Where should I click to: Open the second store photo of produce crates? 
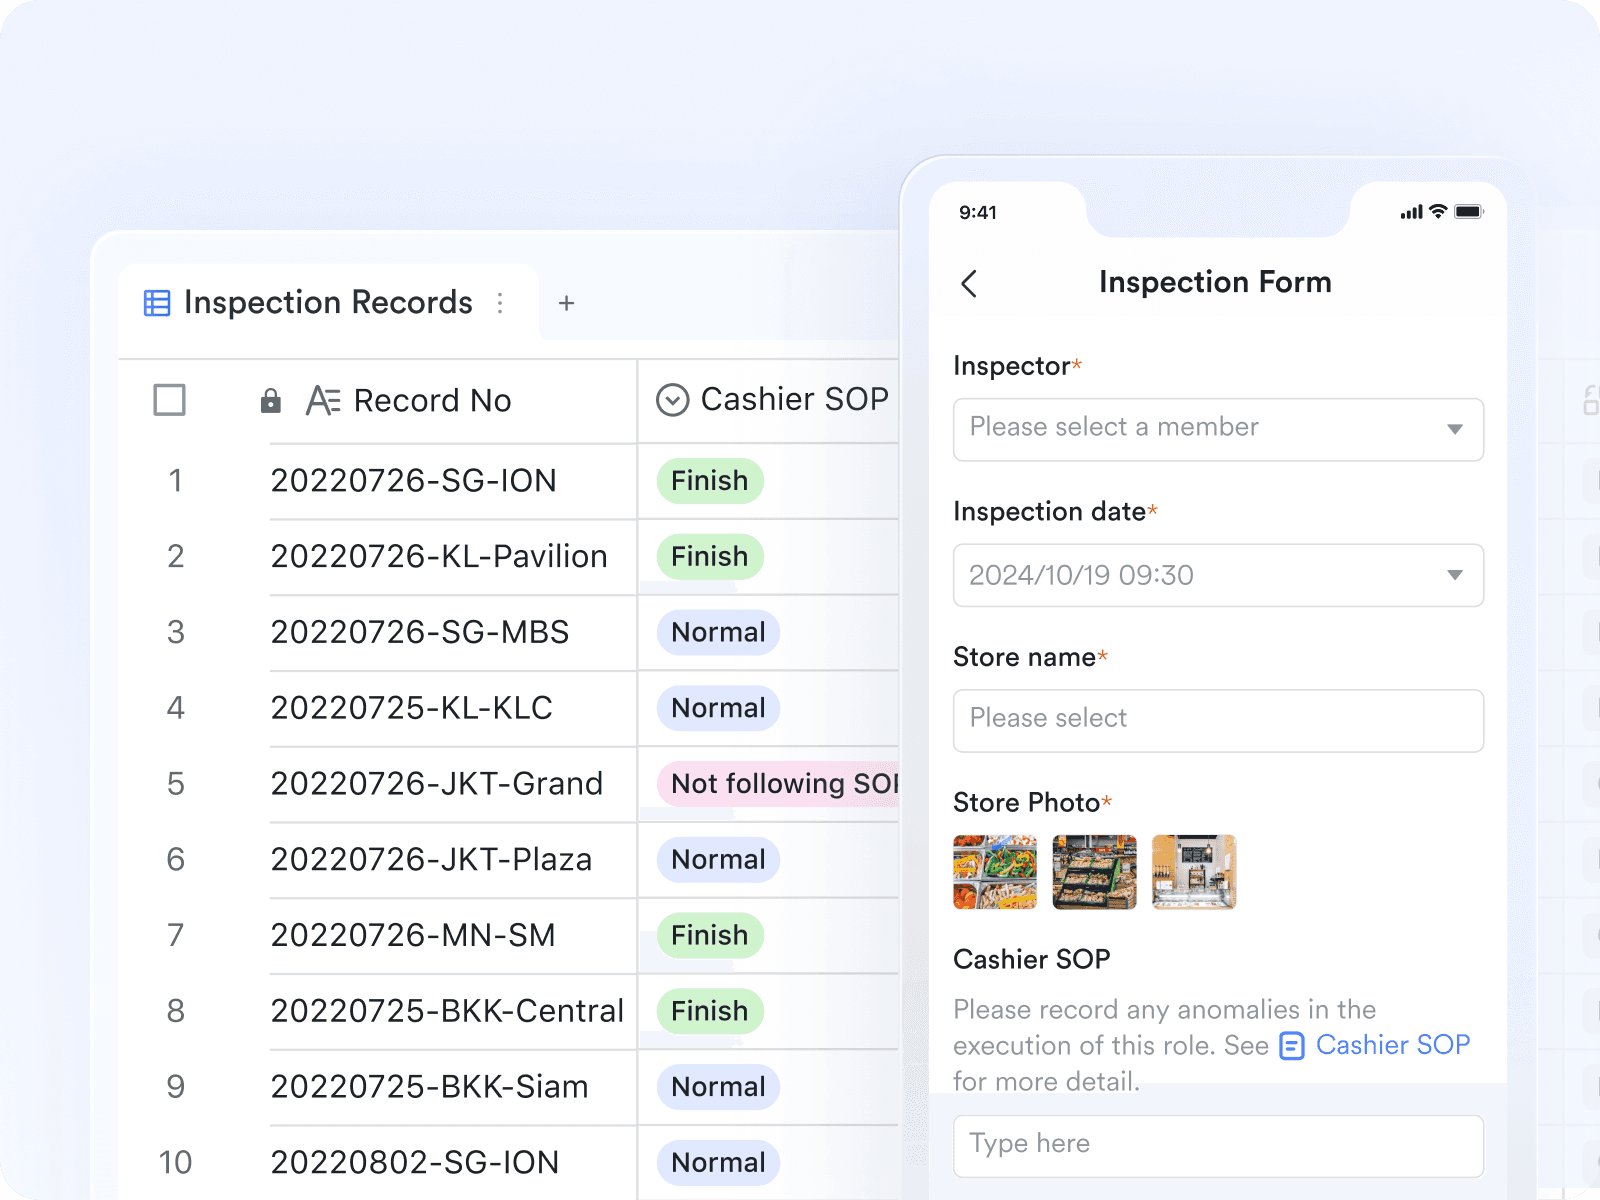(x=1094, y=872)
